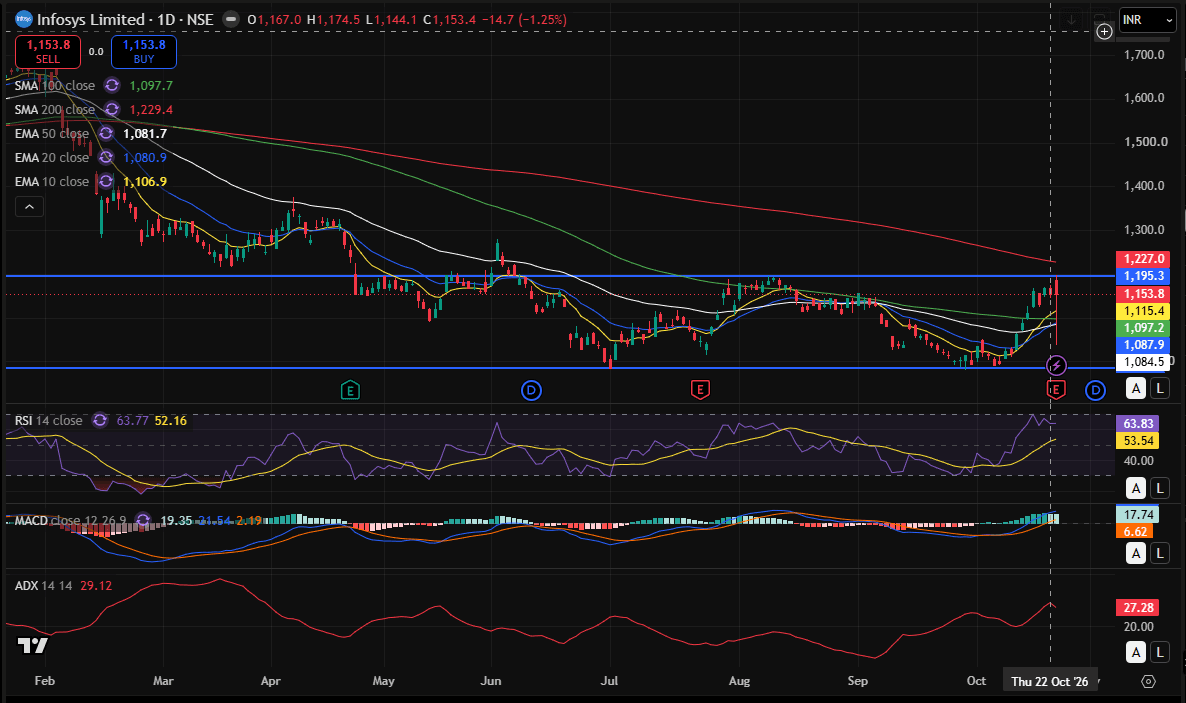Click the ADX value 29.12 in the legend

tap(96, 586)
